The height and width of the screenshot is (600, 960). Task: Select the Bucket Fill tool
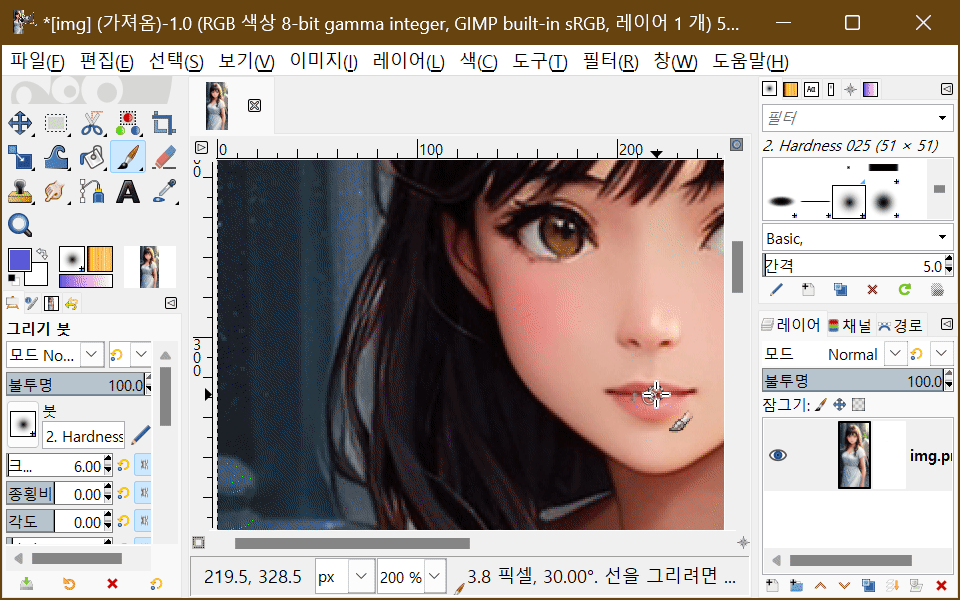(92, 157)
